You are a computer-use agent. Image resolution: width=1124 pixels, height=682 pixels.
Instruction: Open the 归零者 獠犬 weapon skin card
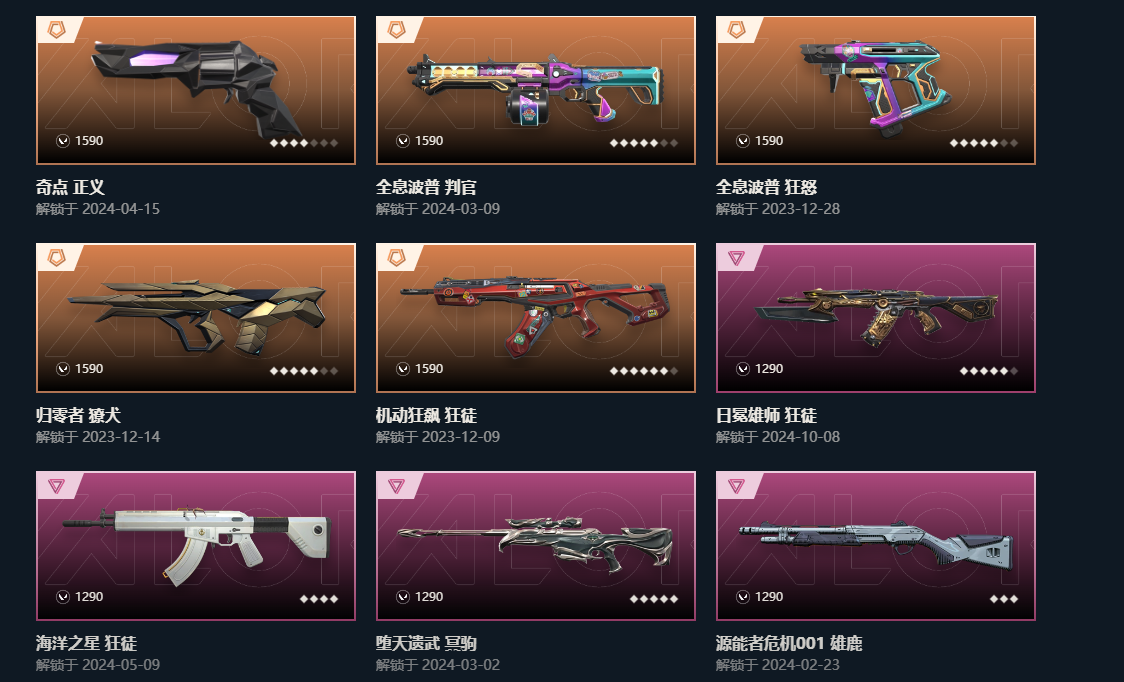click(196, 318)
